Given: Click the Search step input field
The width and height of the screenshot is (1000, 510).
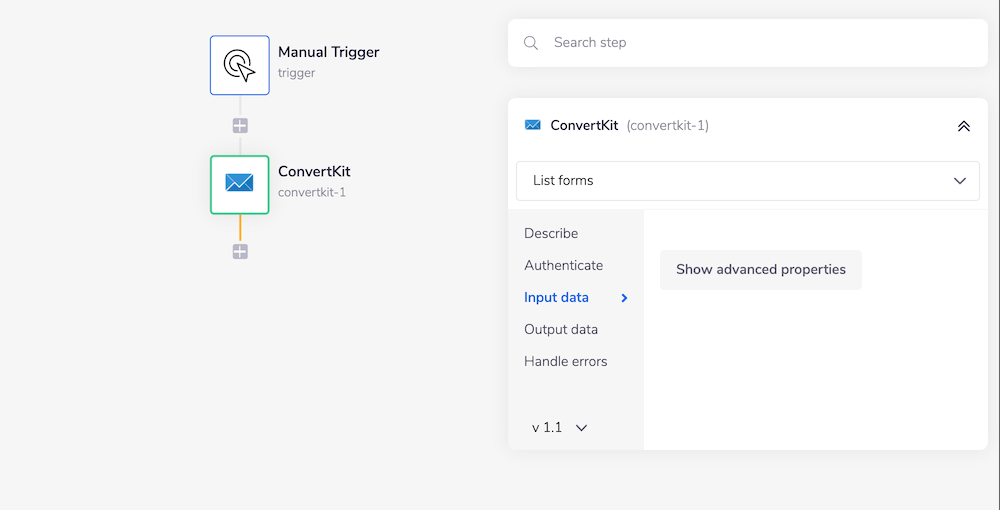Looking at the screenshot, I should [760, 43].
